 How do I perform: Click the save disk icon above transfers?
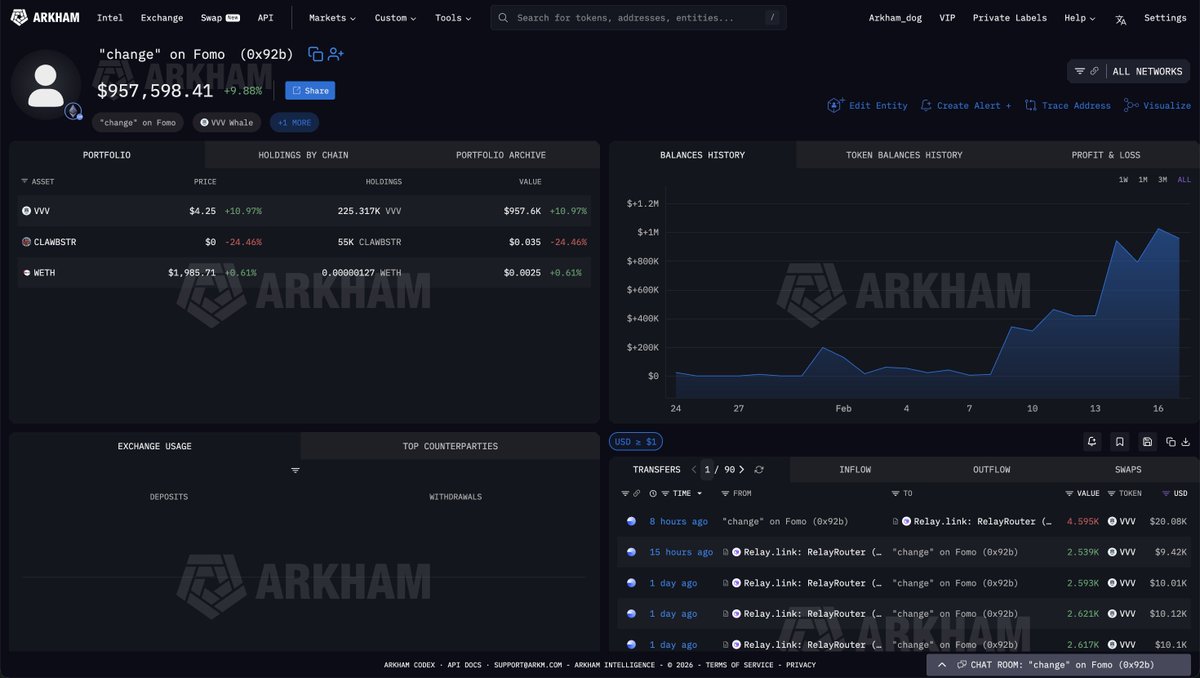click(1147, 441)
